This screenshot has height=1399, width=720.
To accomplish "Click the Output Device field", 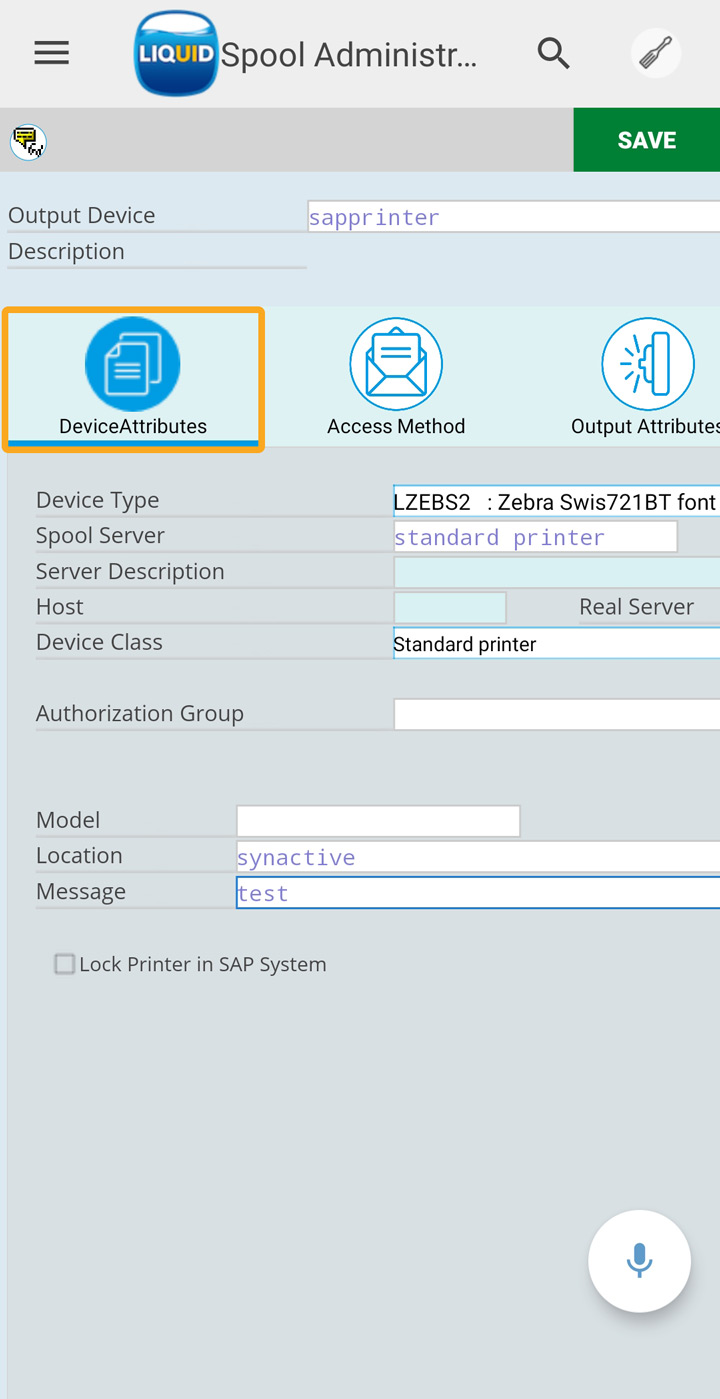I will [513, 217].
